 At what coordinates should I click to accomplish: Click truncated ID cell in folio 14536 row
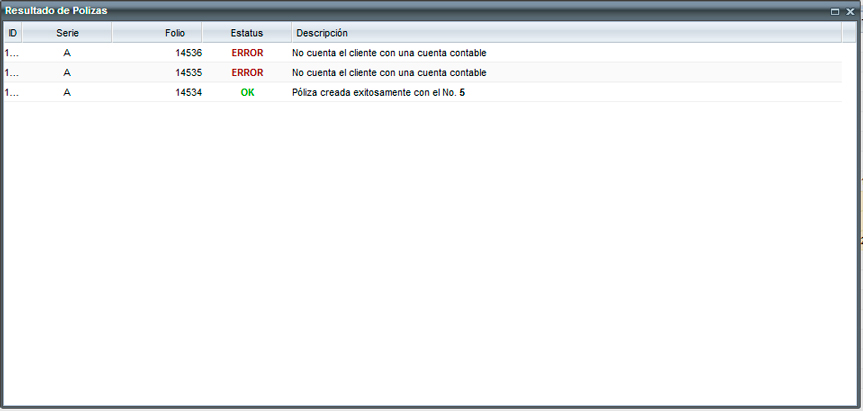(x=13, y=53)
